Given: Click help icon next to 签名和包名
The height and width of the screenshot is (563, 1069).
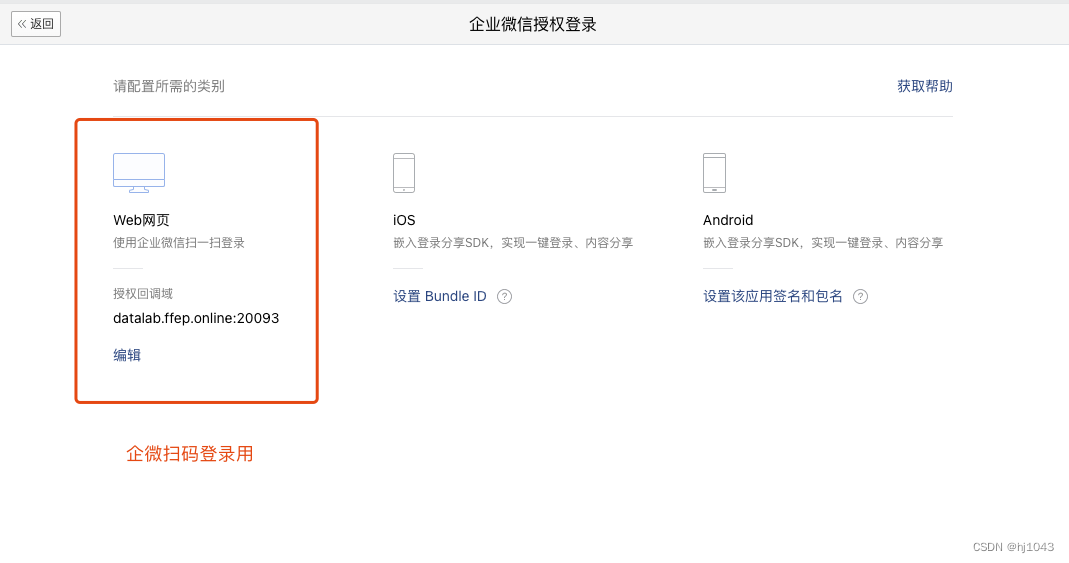Looking at the screenshot, I should 860,296.
